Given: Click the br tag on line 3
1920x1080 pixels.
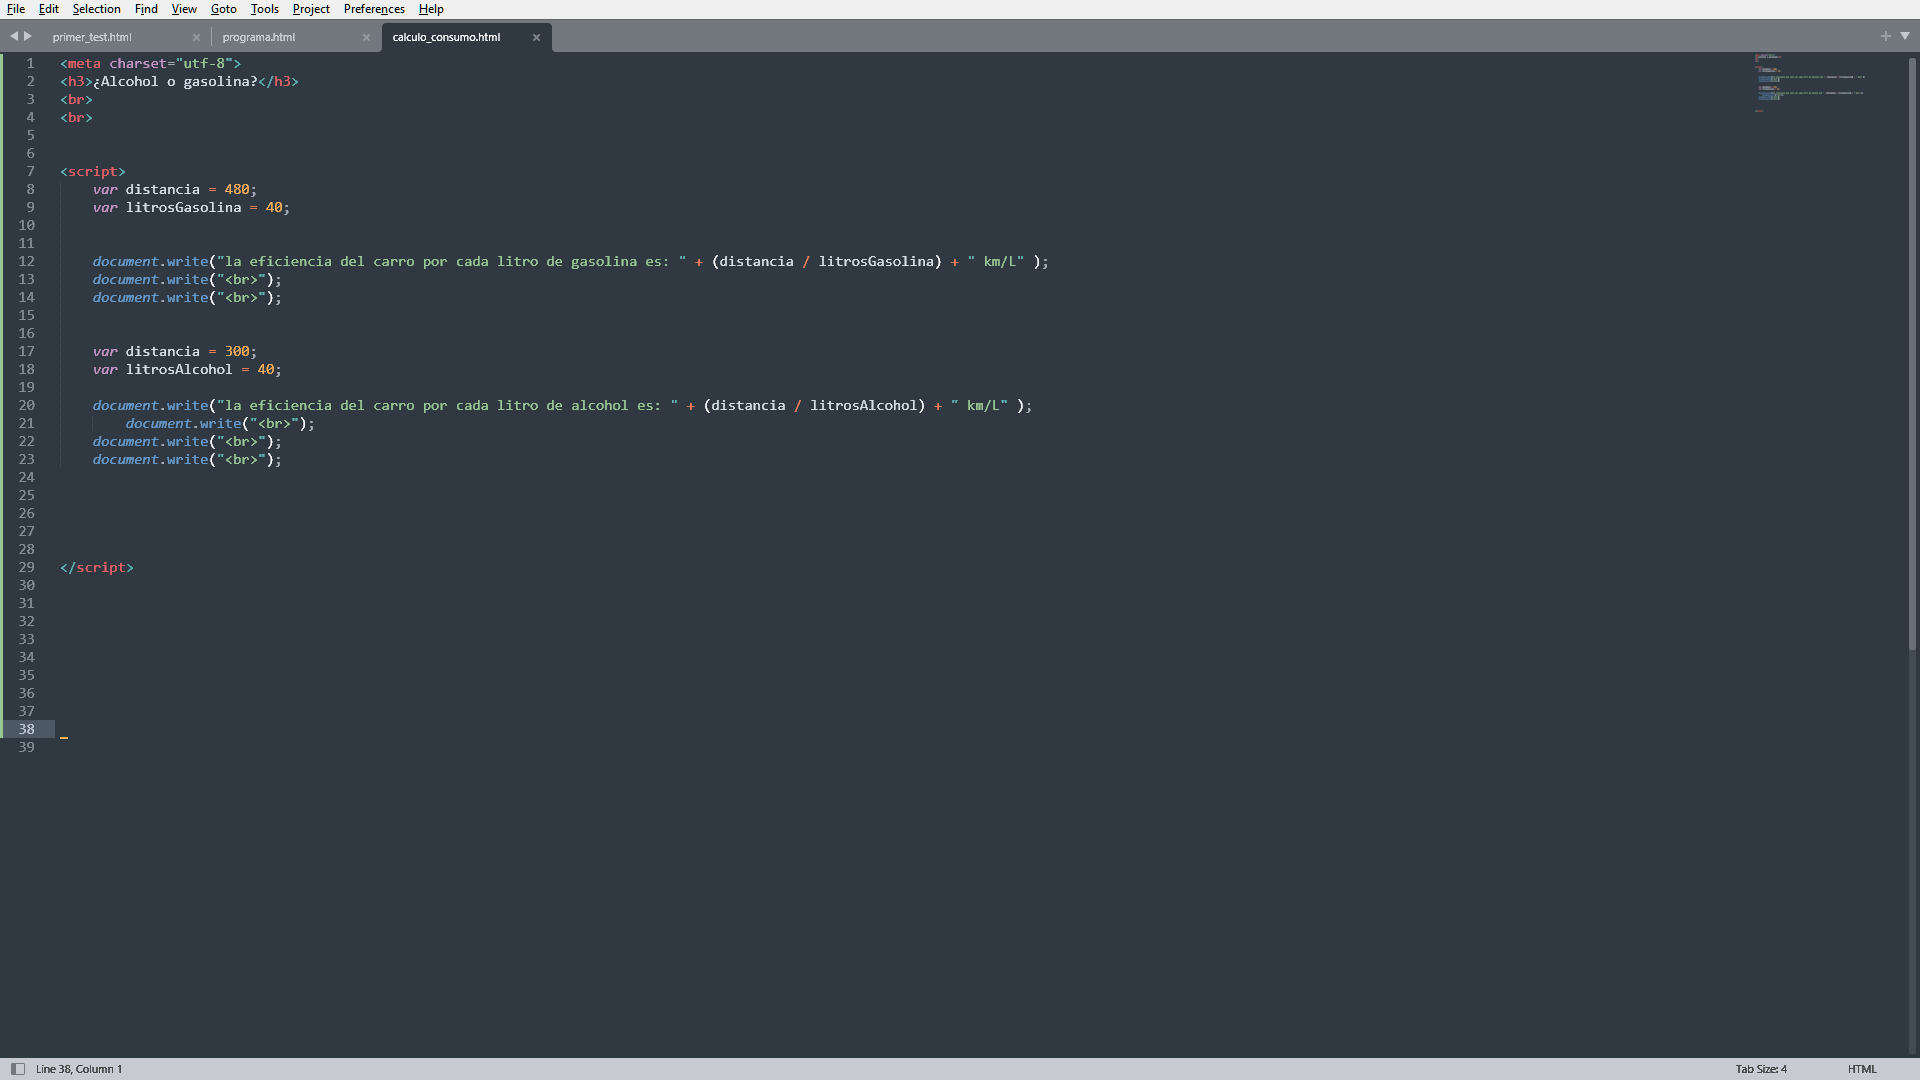Looking at the screenshot, I should 76,99.
